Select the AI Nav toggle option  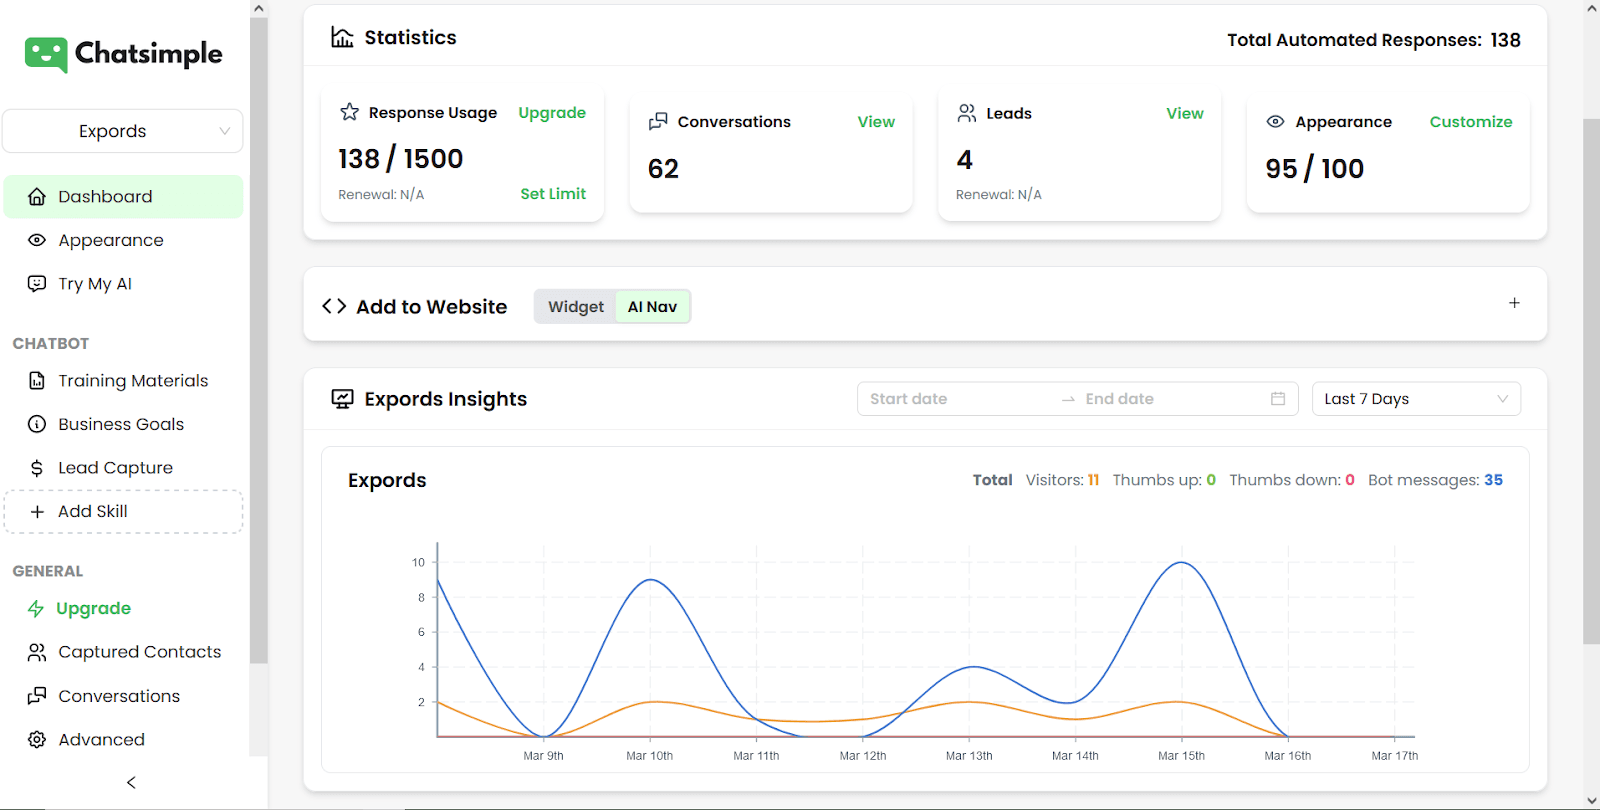click(x=652, y=307)
